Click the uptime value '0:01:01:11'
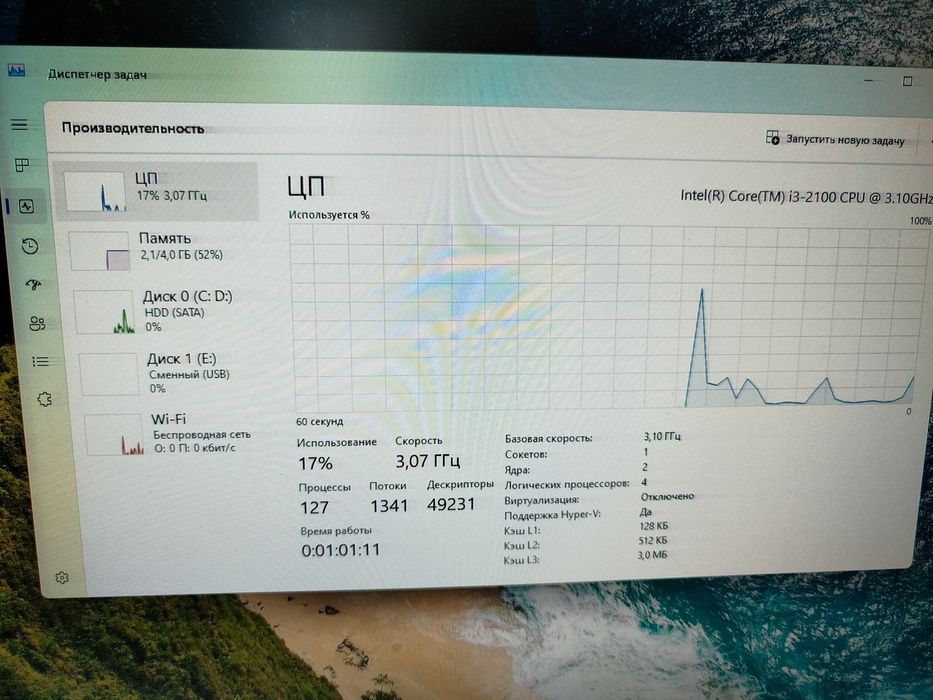The width and height of the screenshot is (933, 700). coord(341,550)
